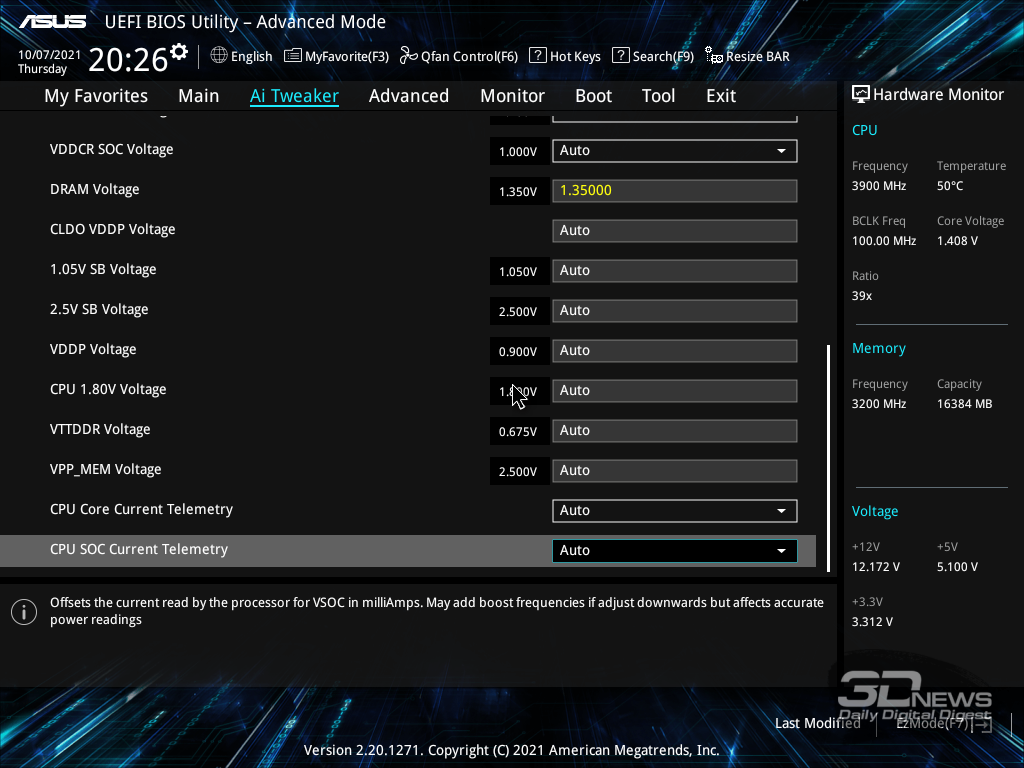Click the 1.000V SOC reading
The image size is (1024, 768).
click(518, 152)
